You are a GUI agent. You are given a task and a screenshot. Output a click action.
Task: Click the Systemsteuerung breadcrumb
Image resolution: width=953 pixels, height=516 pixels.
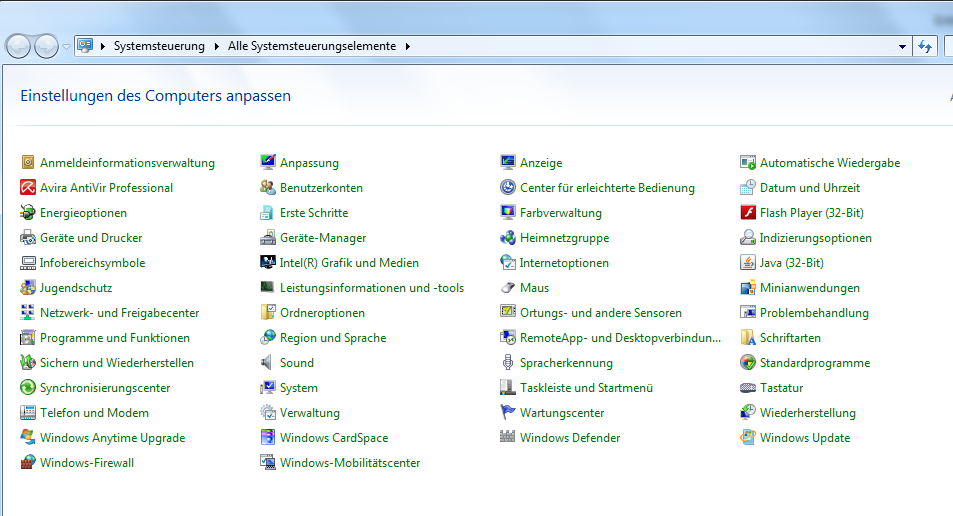coord(159,46)
